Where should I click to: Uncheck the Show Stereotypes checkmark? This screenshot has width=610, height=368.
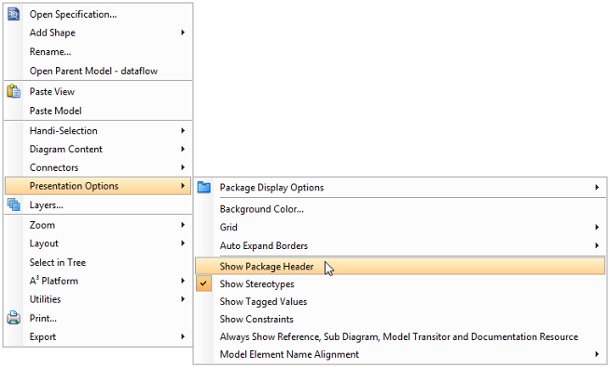tap(203, 284)
